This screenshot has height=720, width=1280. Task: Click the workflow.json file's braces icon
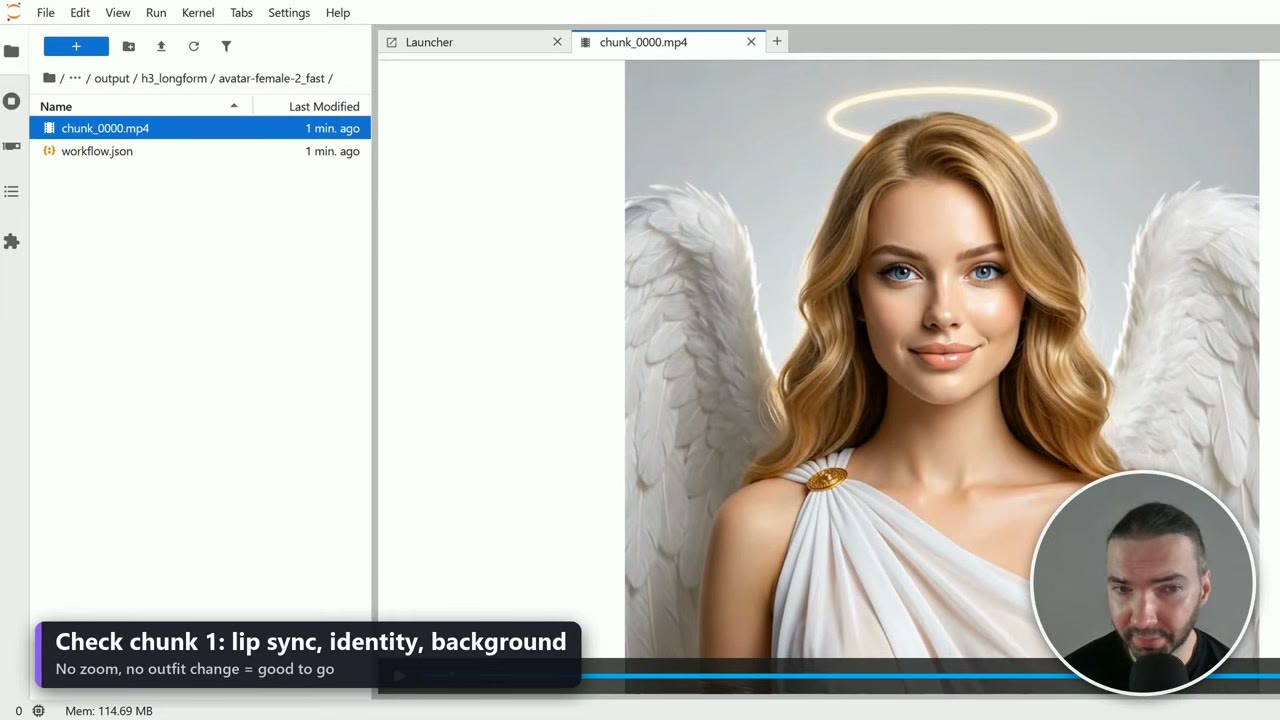[x=49, y=151]
